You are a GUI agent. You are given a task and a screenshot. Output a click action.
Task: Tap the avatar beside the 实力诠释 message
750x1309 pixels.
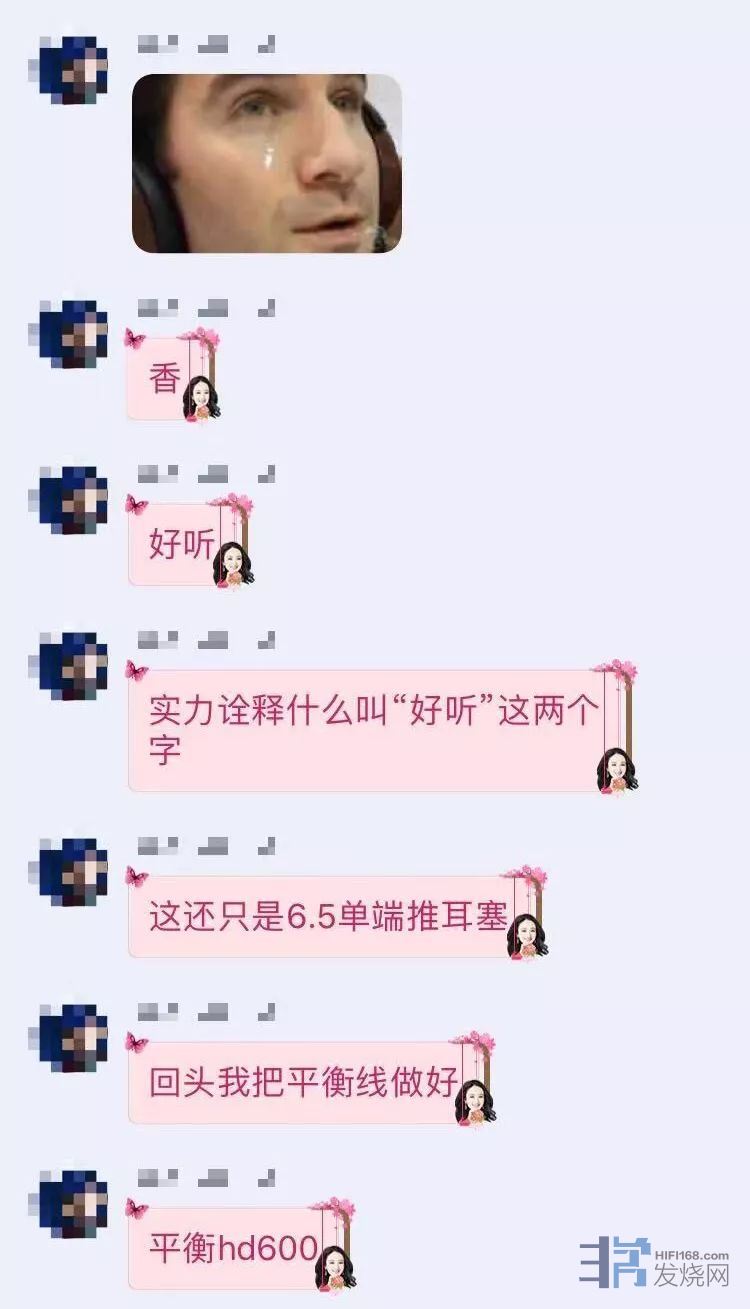click(x=74, y=666)
